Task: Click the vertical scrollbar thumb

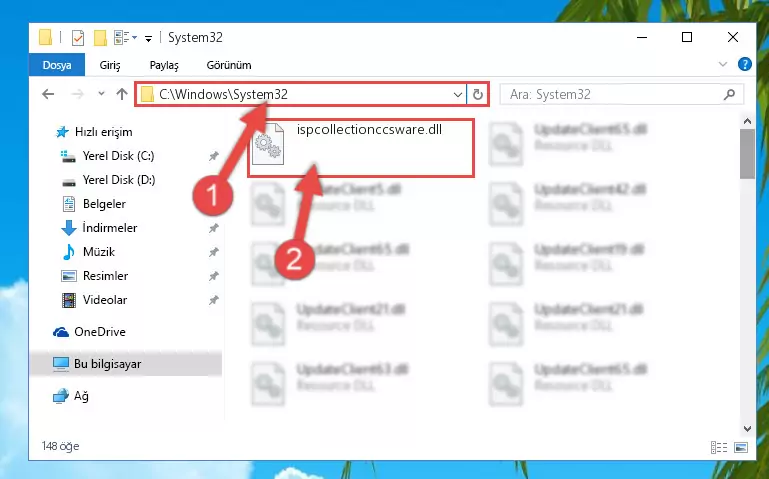Action: [x=747, y=154]
